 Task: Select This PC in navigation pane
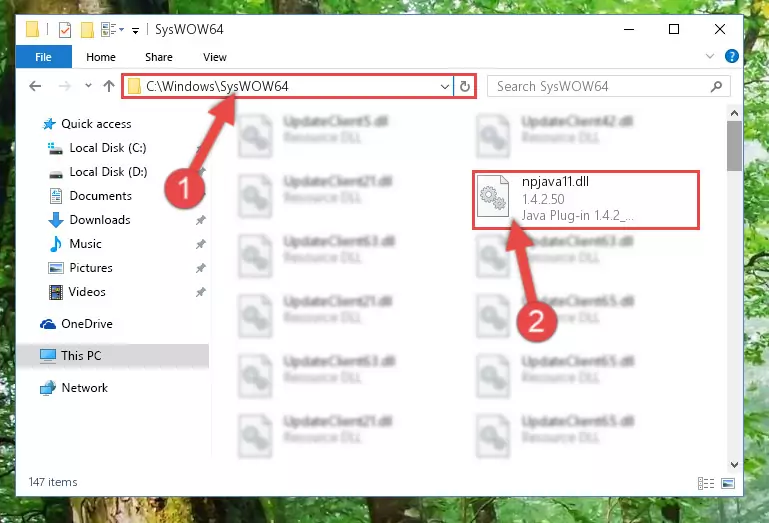(x=113, y=356)
